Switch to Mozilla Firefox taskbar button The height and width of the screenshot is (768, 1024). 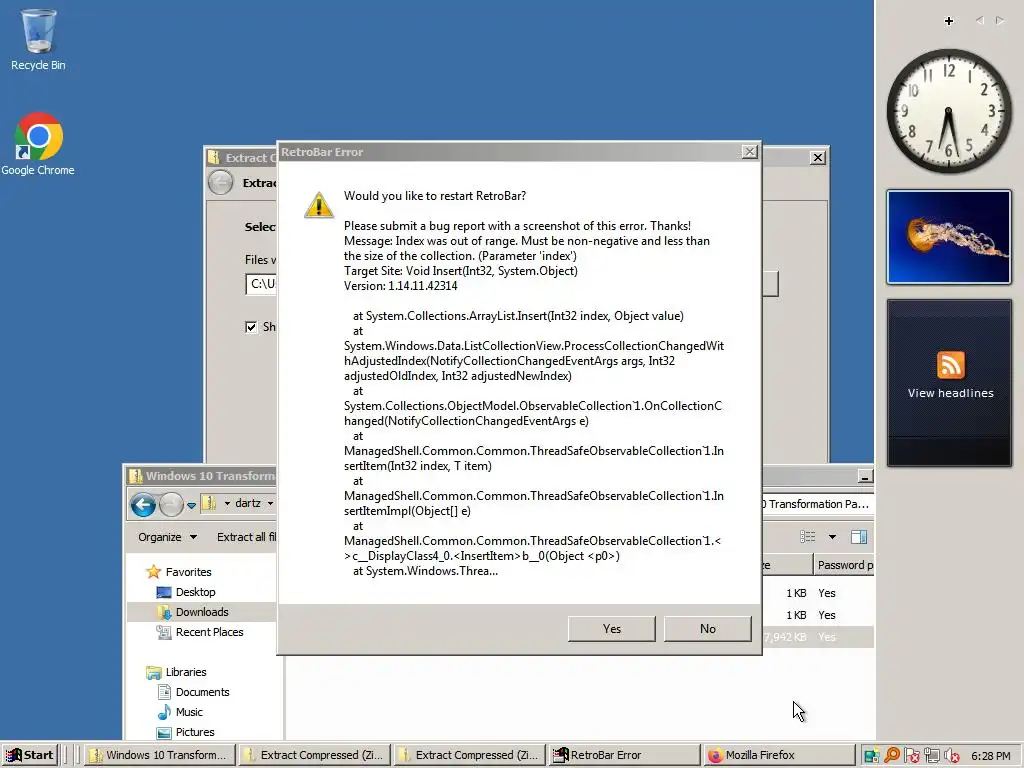(778, 756)
